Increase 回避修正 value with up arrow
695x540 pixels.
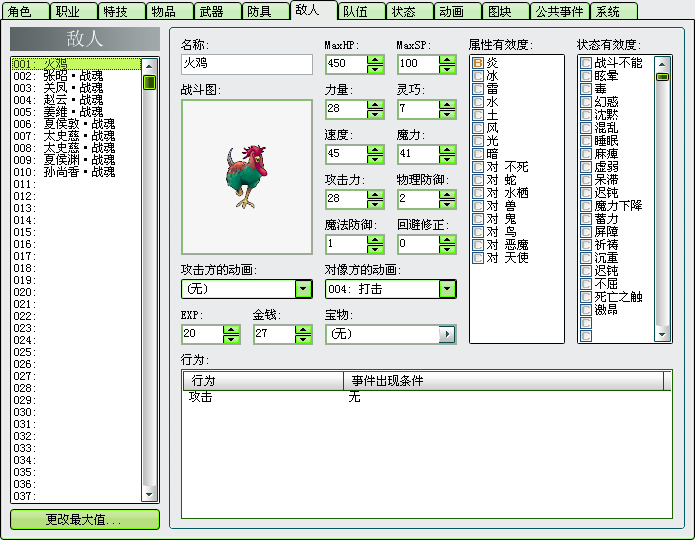[447, 240]
